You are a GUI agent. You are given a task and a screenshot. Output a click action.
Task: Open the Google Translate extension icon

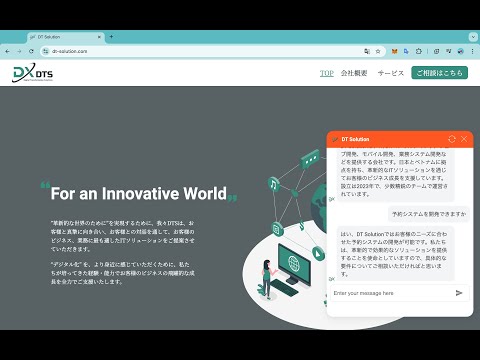click(406, 51)
